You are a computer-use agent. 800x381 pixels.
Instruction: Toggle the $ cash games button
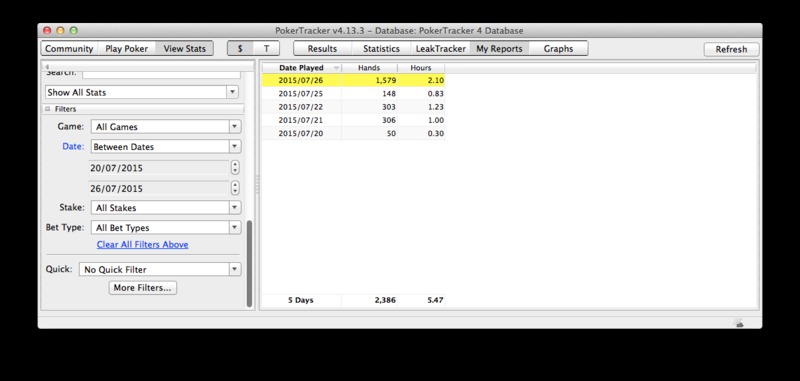click(x=240, y=48)
